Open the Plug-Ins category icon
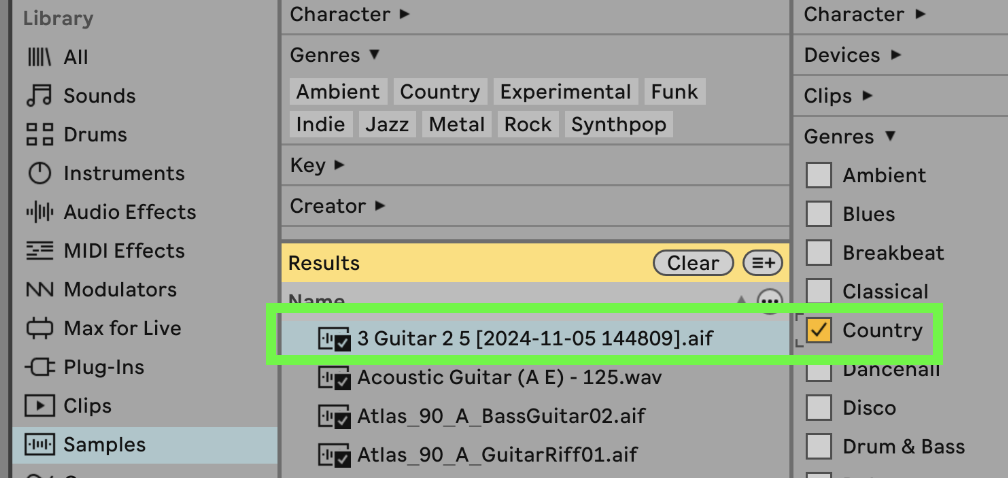Viewport: 1008px width, 478px height. point(39,367)
